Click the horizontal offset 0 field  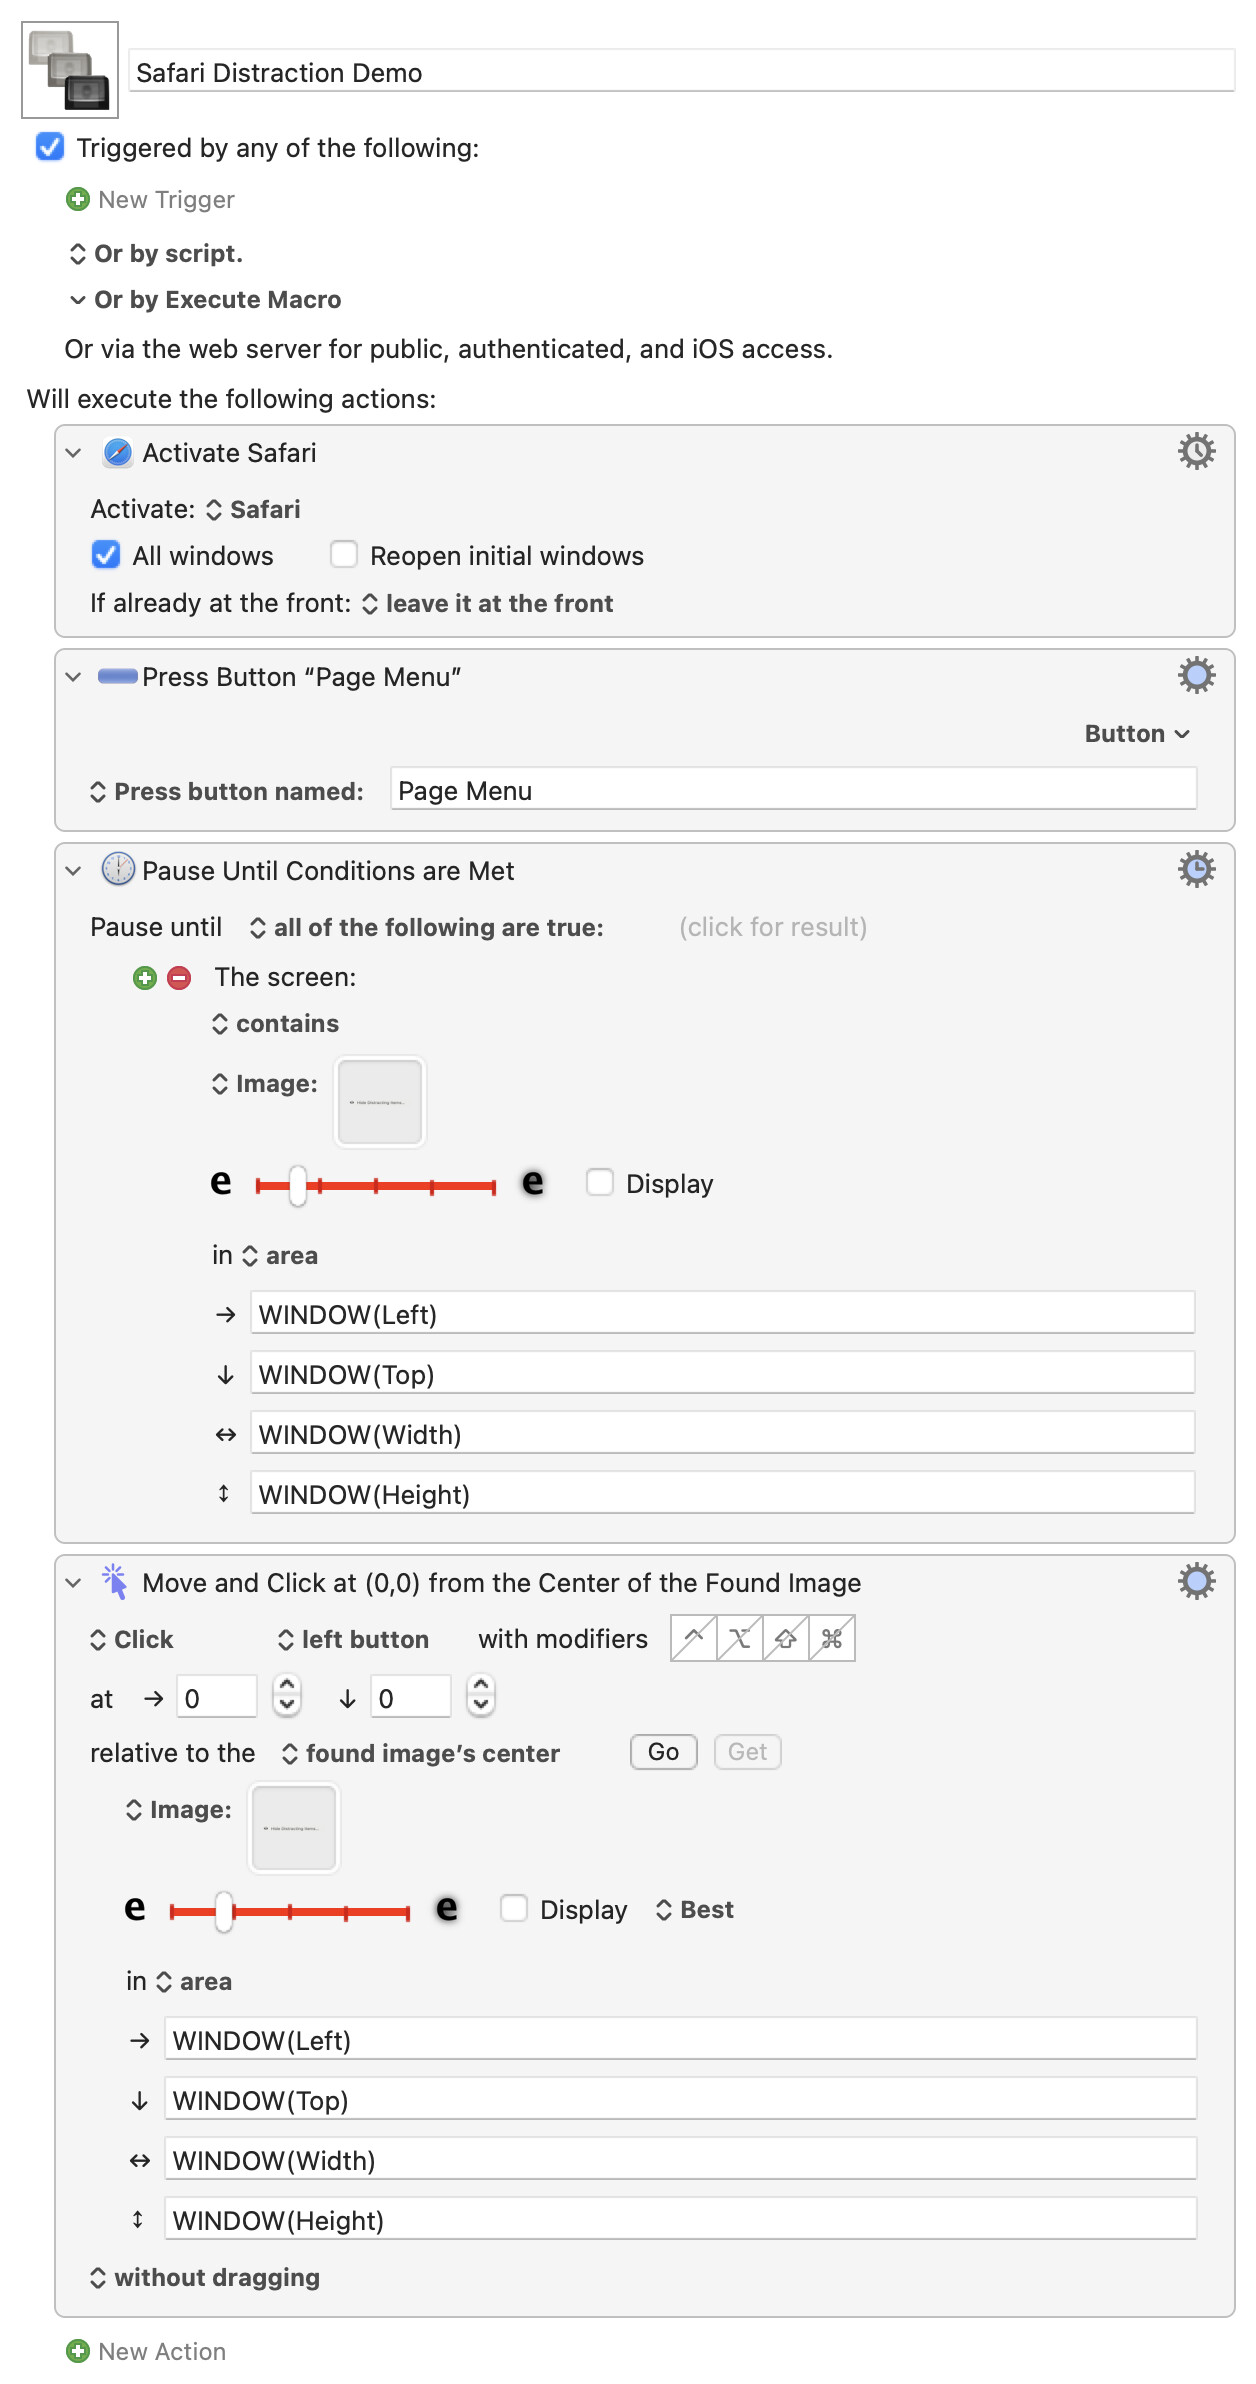coord(216,1697)
